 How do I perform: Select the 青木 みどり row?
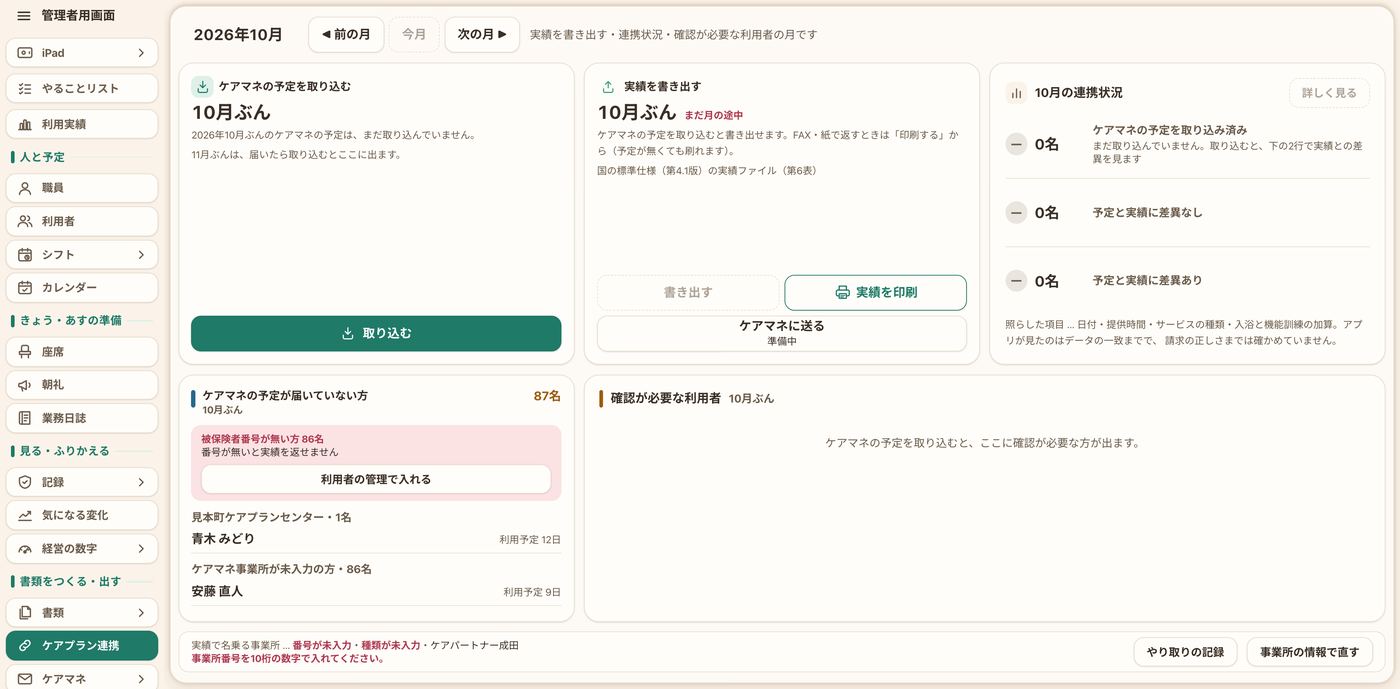pos(376,539)
